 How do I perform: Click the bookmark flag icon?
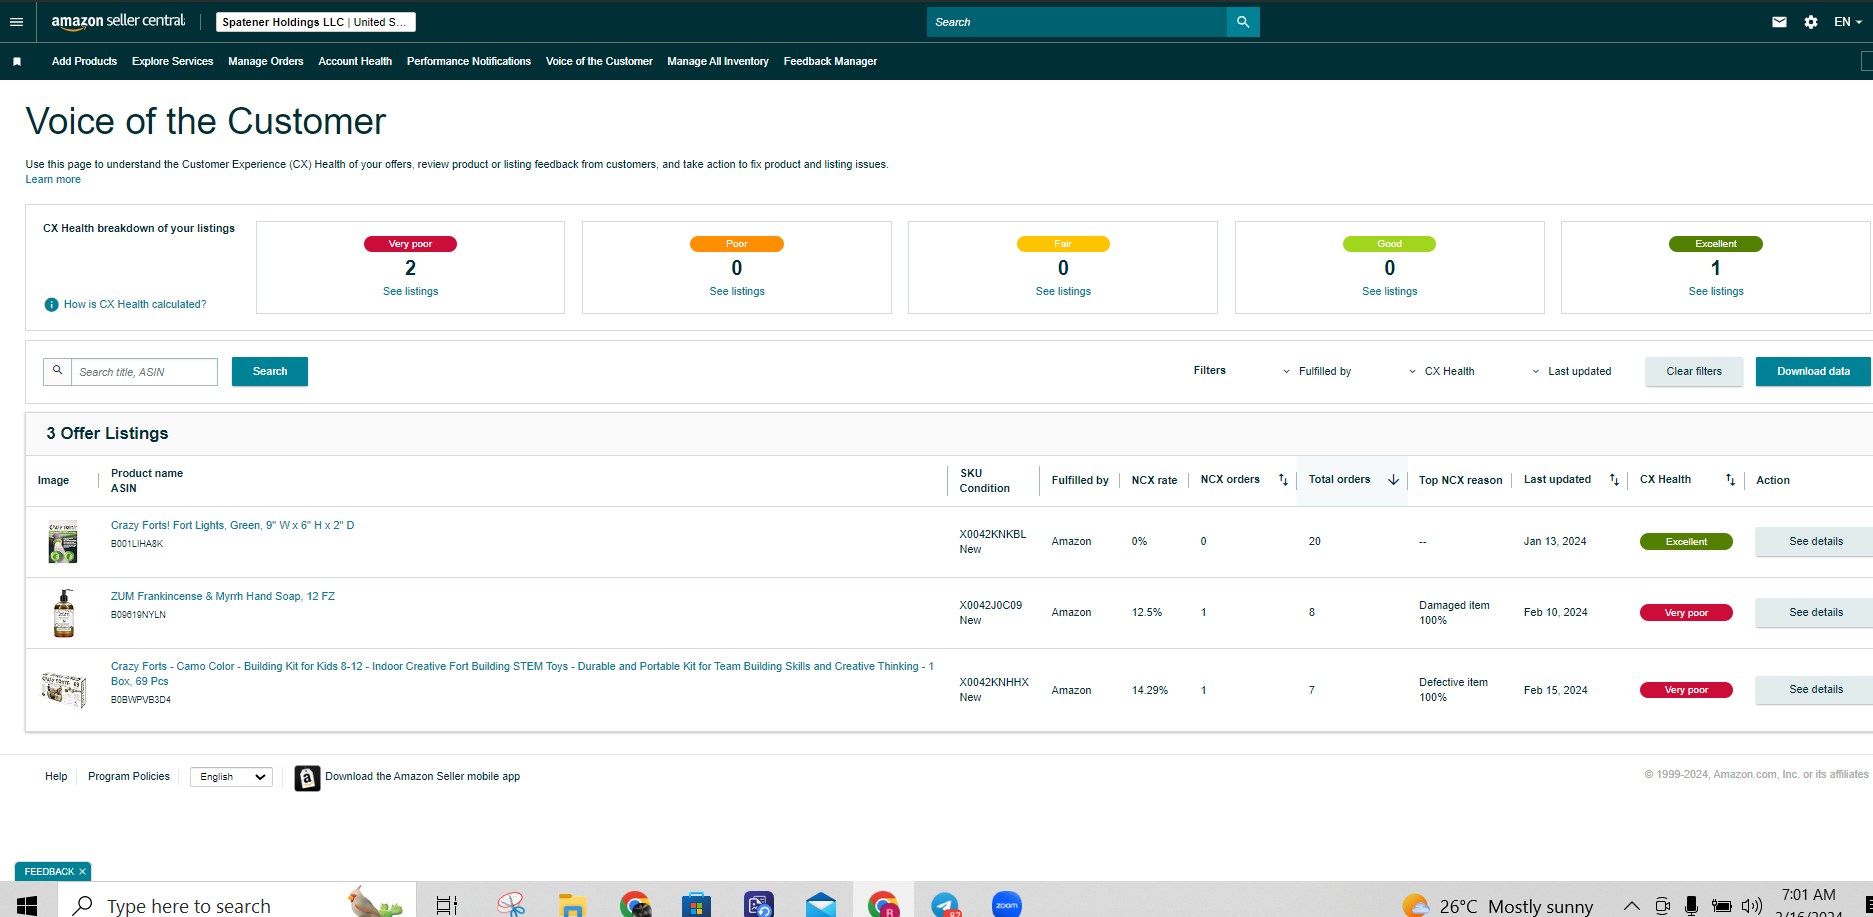click(x=17, y=62)
